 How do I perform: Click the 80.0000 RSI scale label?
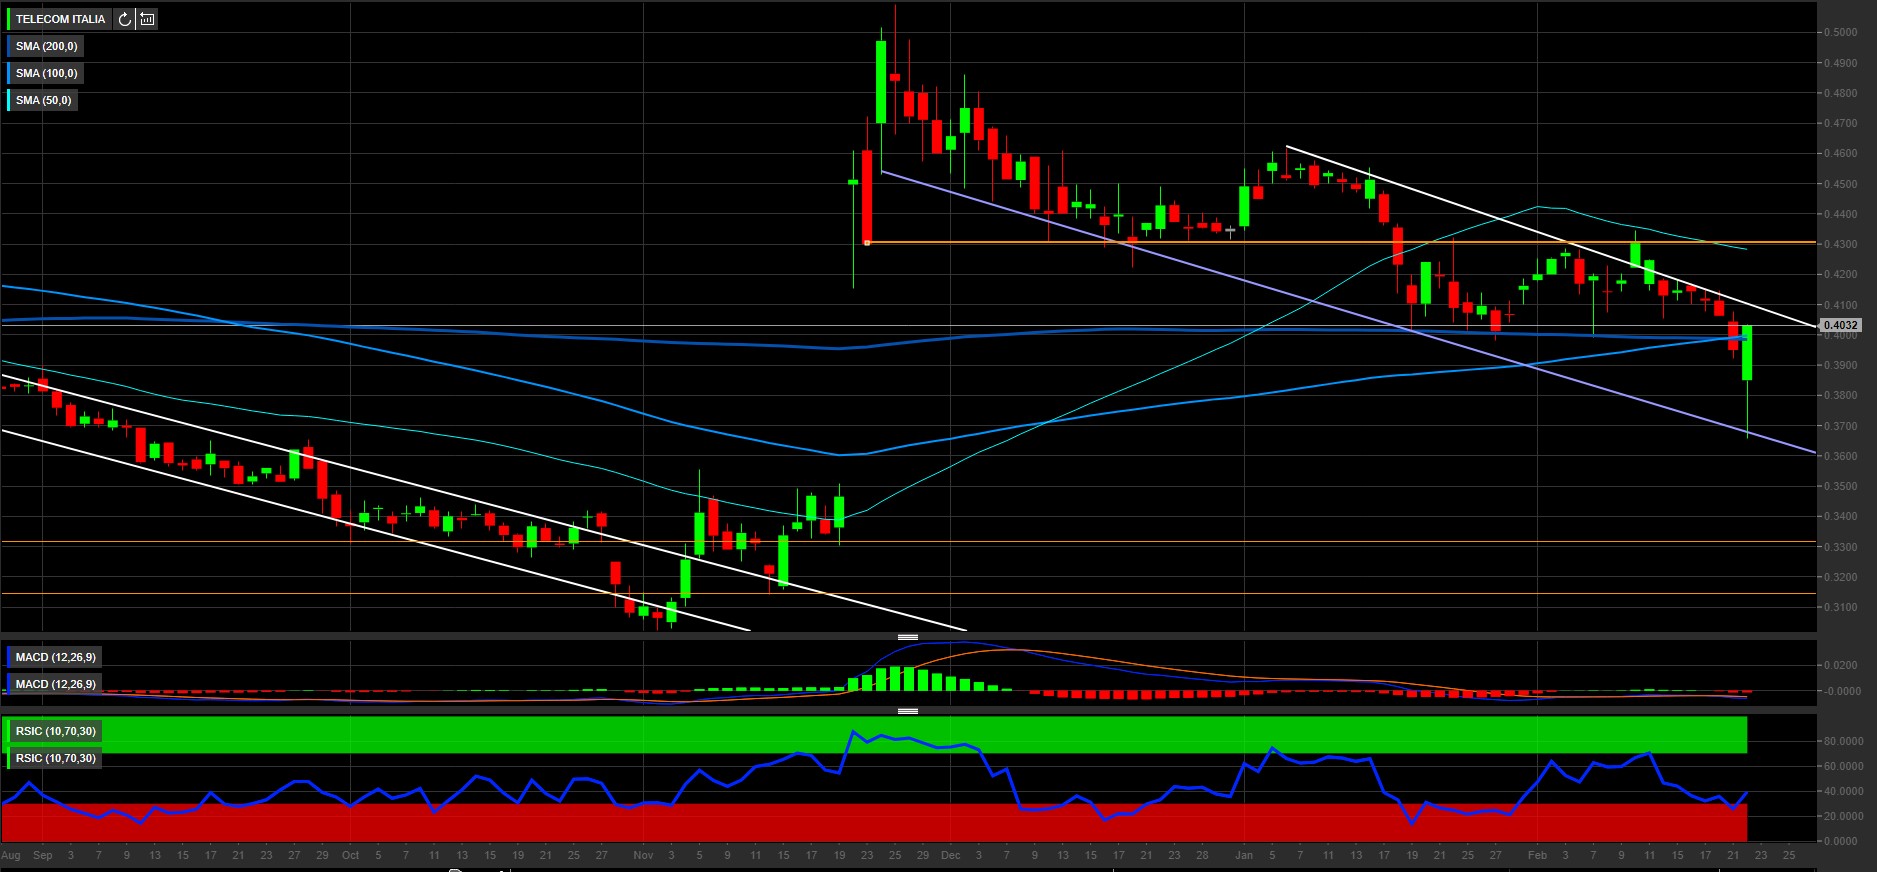click(1842, 741)
